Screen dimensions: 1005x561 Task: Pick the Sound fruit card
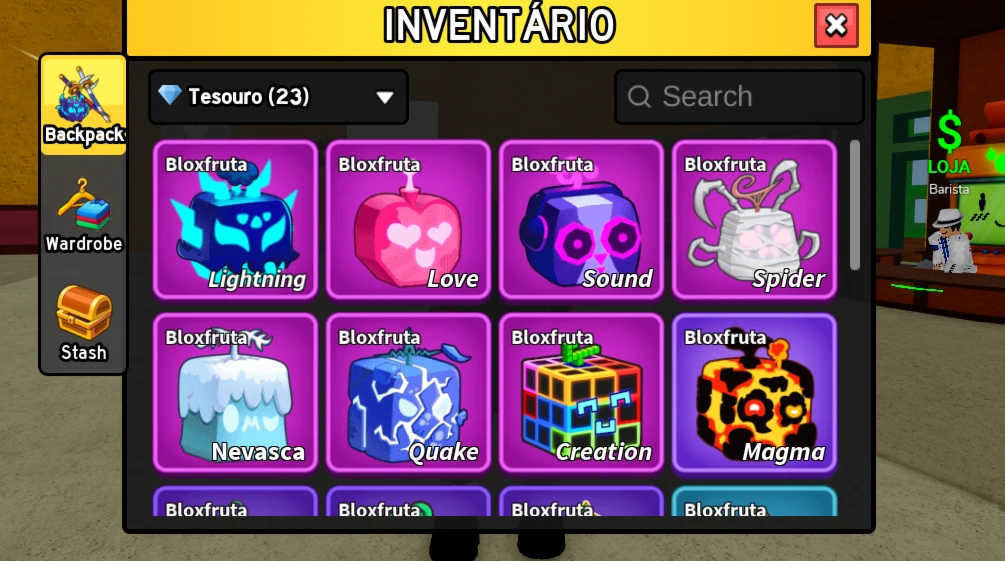[x=581, y=220]
